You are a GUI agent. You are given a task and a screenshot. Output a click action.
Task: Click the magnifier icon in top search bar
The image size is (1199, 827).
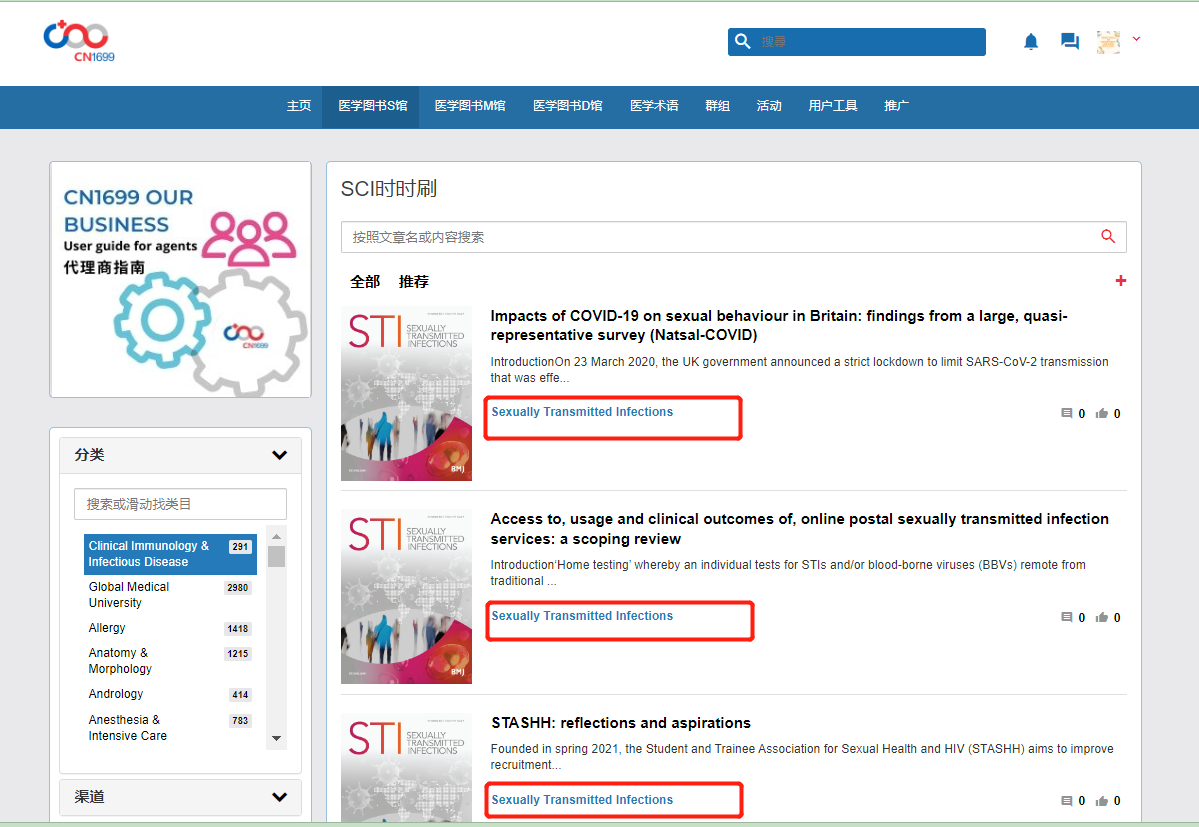click(x=742, y=41)
